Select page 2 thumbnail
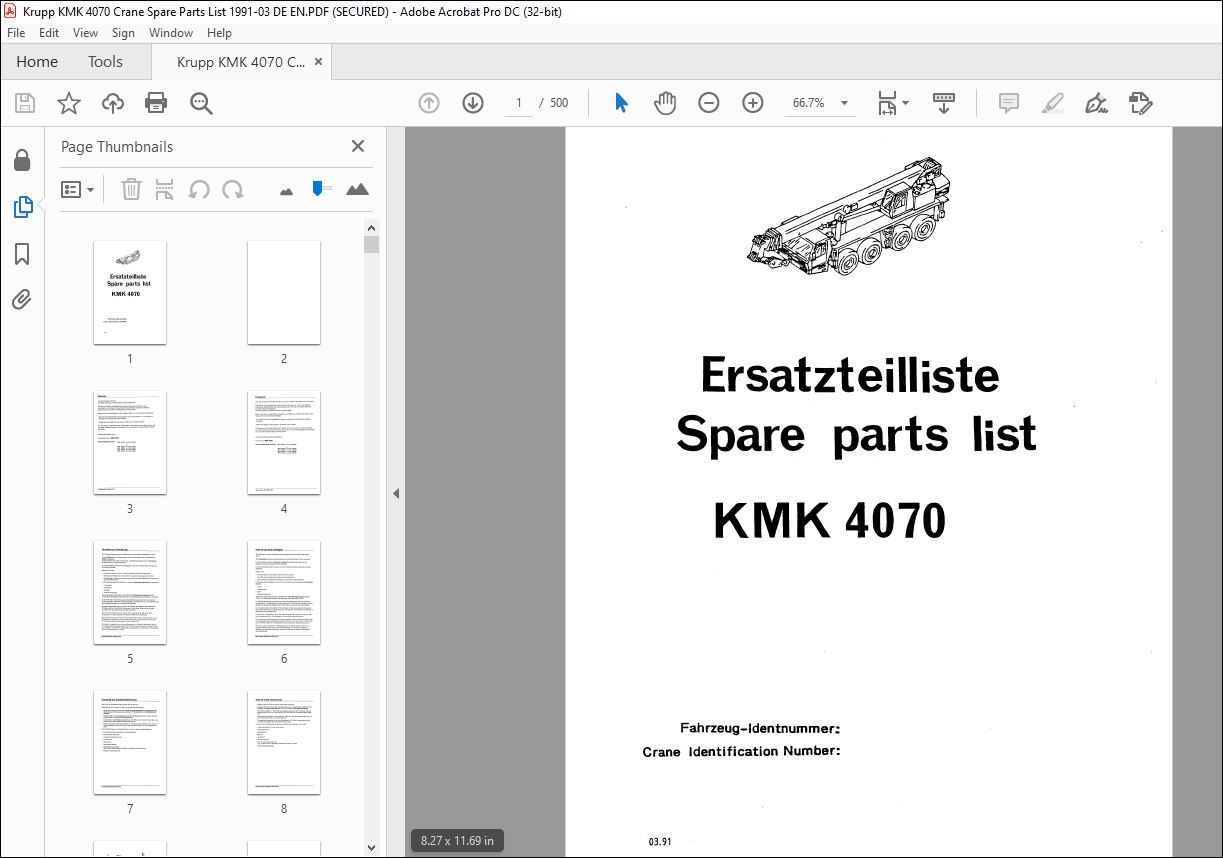 (284, 292)
